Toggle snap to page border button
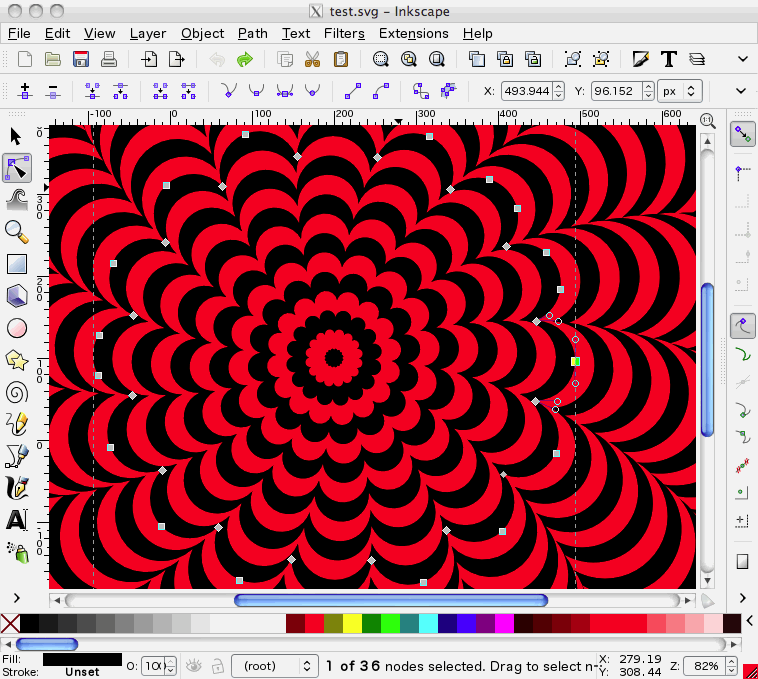 pos(743,562)
